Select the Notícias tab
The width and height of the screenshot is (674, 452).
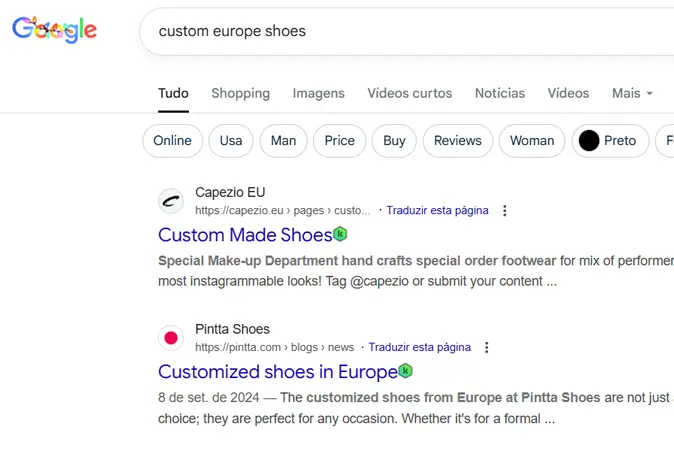tap(499, 93)
